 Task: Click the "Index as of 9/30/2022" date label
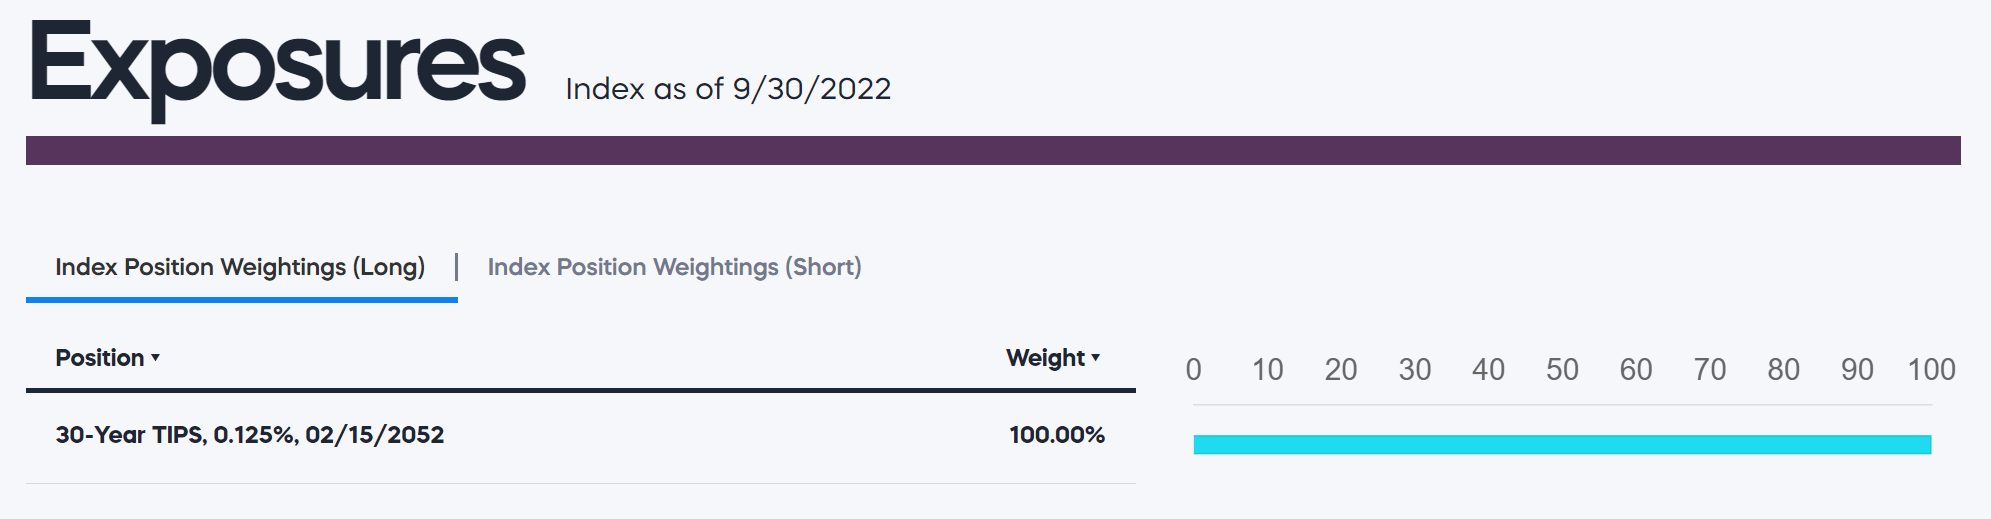click(728, 89)
